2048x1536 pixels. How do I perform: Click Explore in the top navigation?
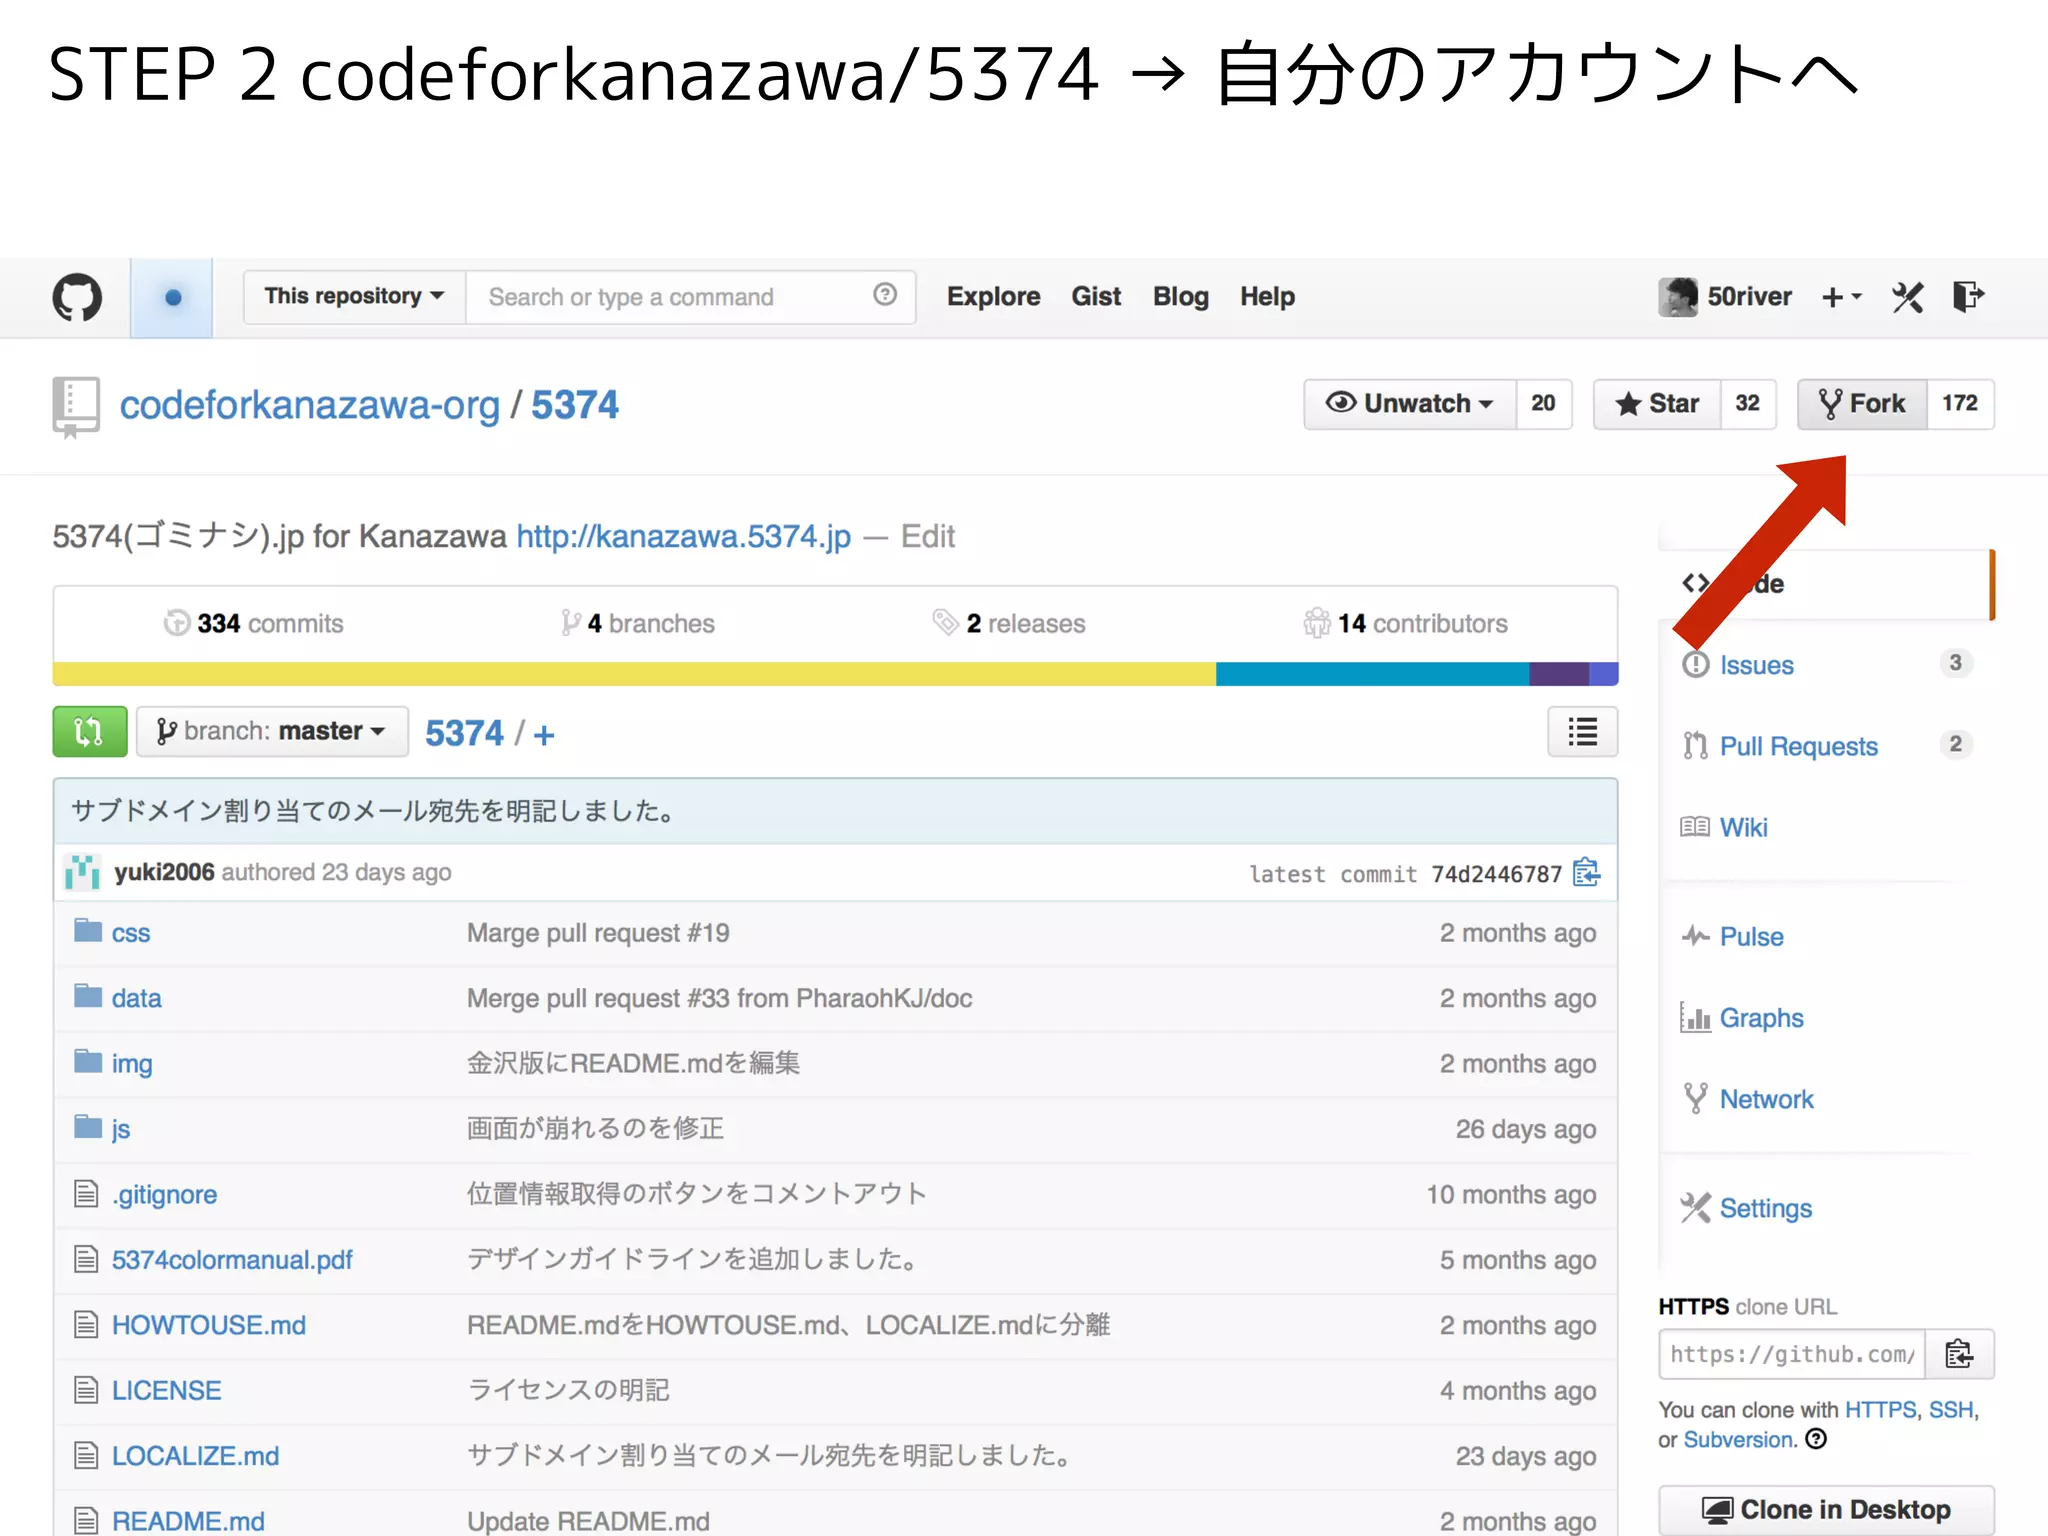[x=994, y=297]
